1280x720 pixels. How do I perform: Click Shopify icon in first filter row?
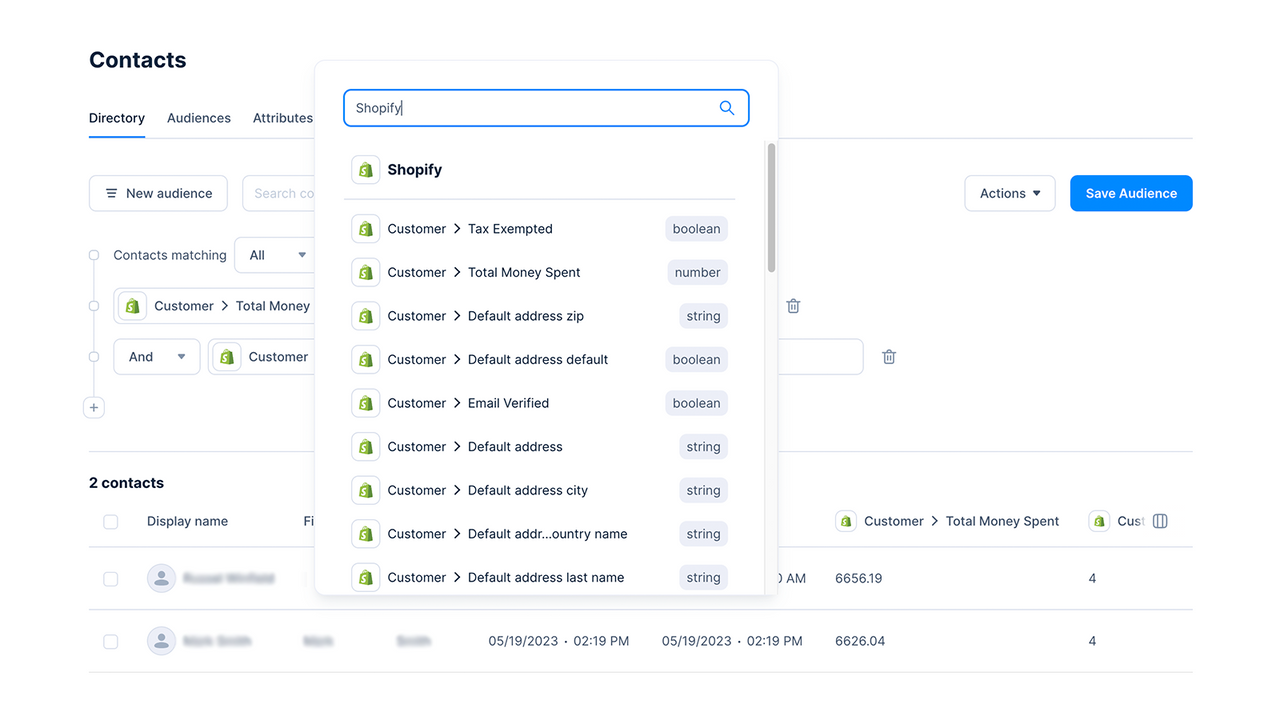(132, 306)
